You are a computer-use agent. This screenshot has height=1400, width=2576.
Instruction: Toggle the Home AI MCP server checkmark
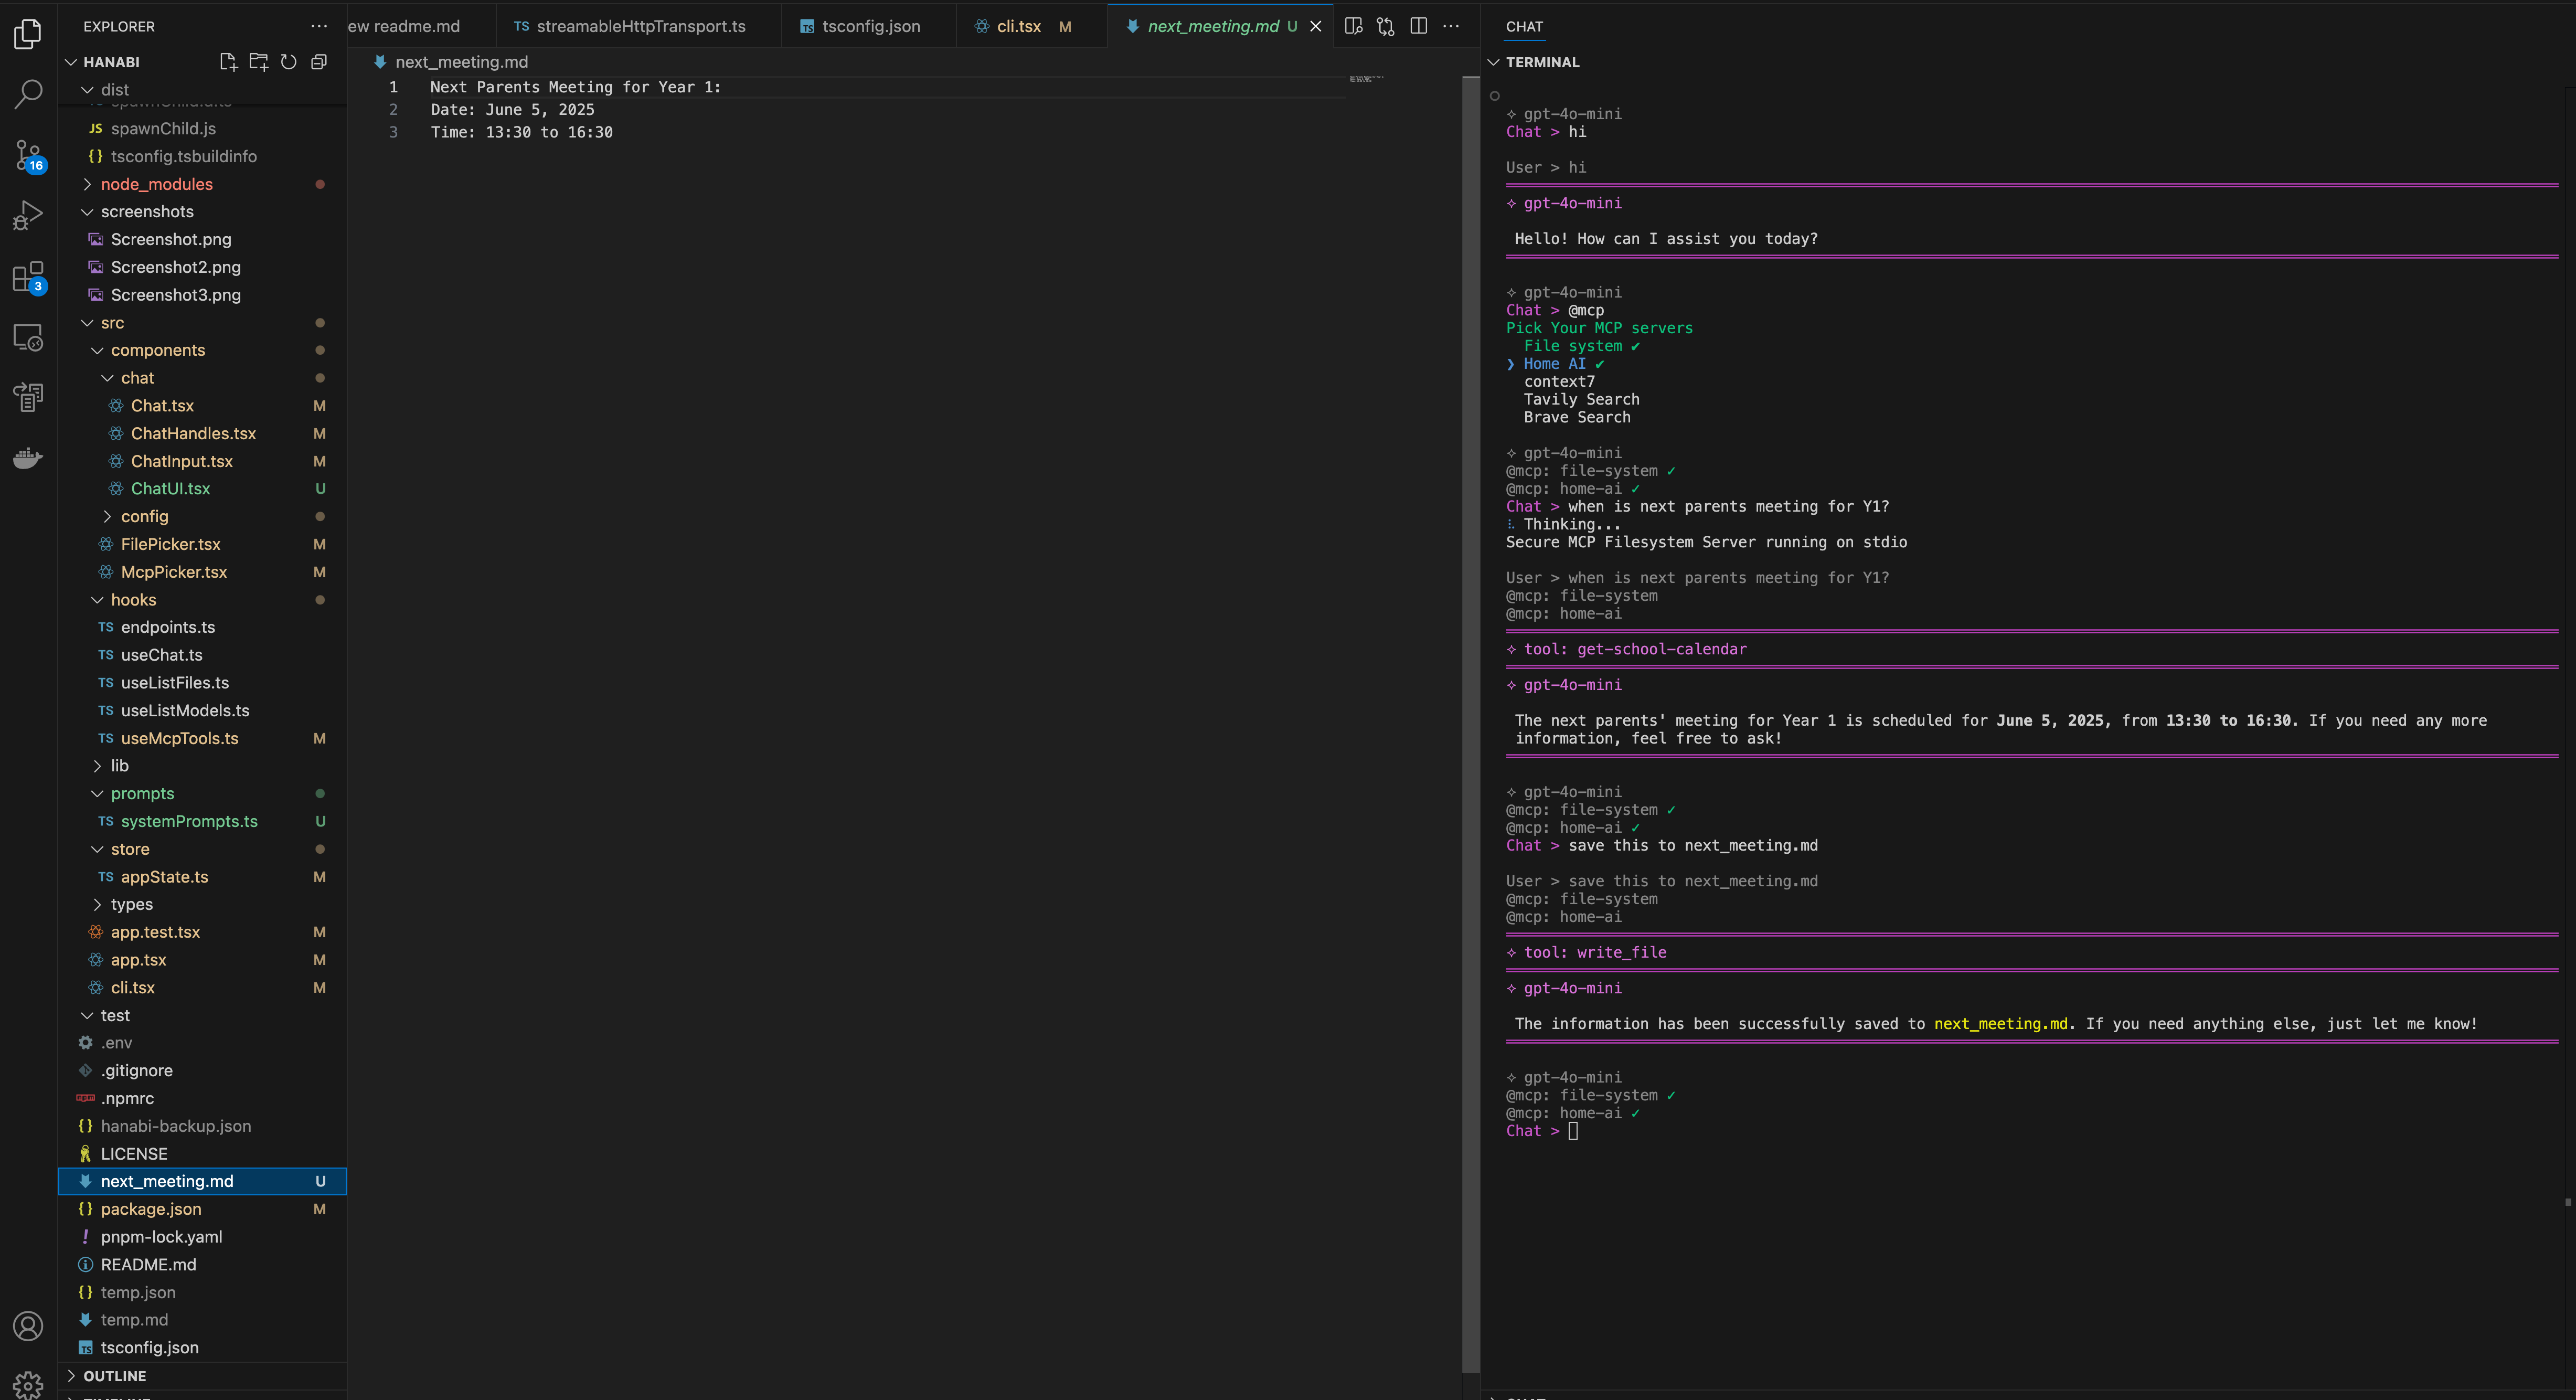point(1555,364)
